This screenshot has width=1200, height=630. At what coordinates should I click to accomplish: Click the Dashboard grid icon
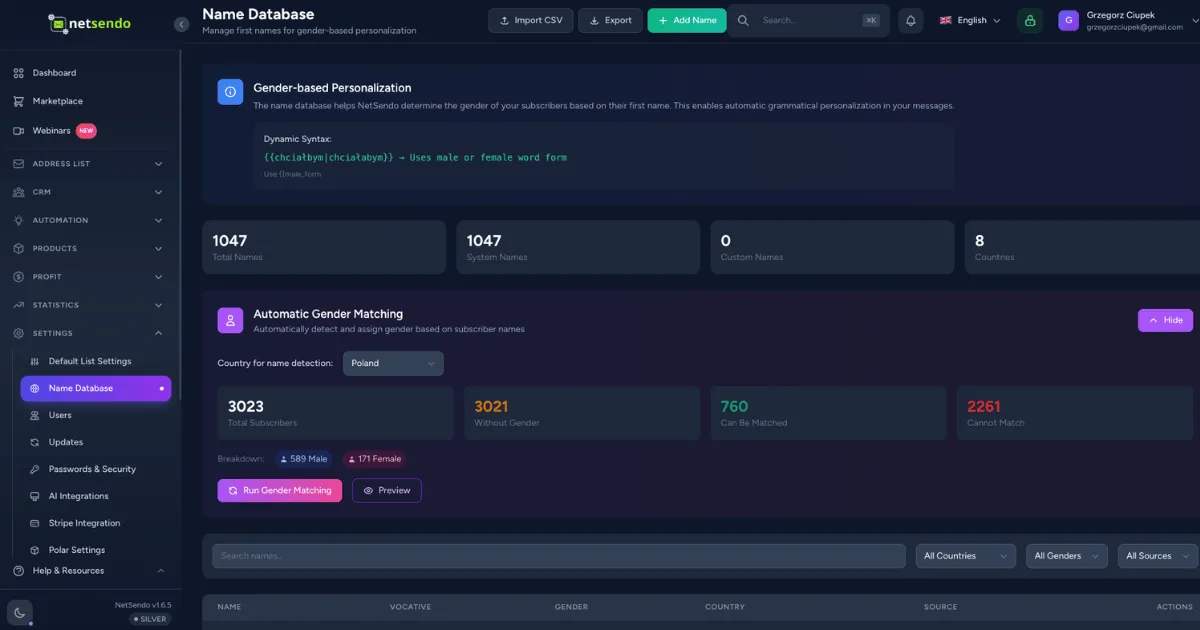coord(19,73)
